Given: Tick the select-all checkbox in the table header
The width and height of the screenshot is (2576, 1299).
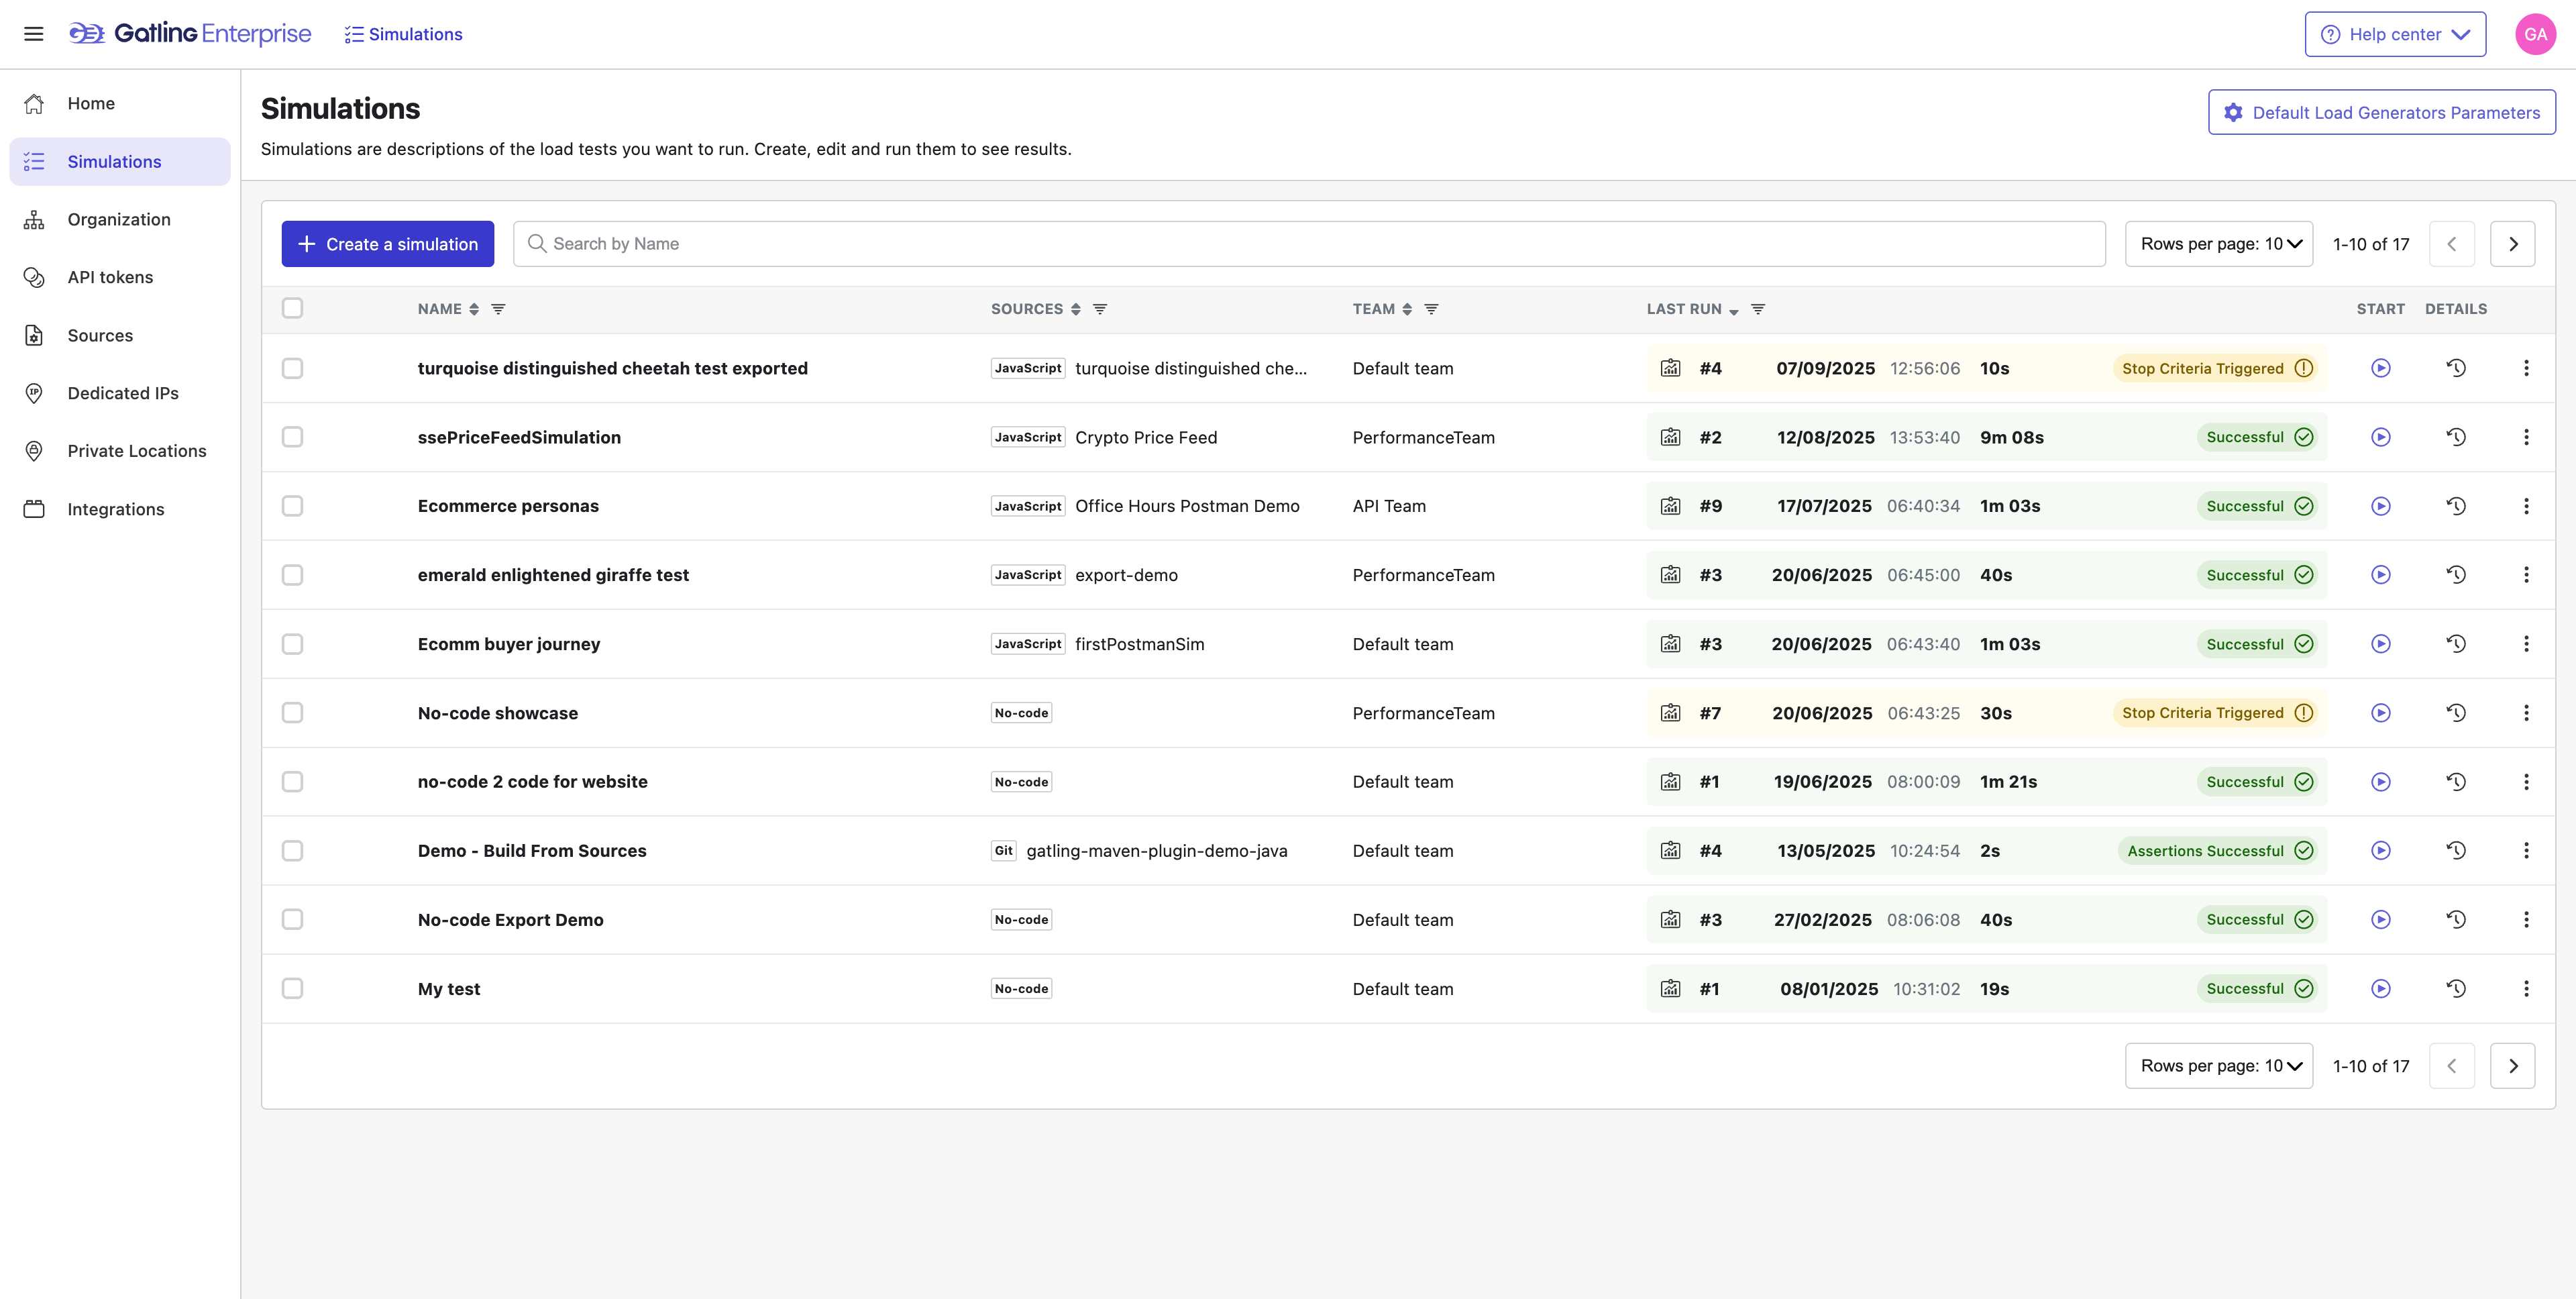Looking at the screenshot, I should pyautogui.click(x=292, y=308).
